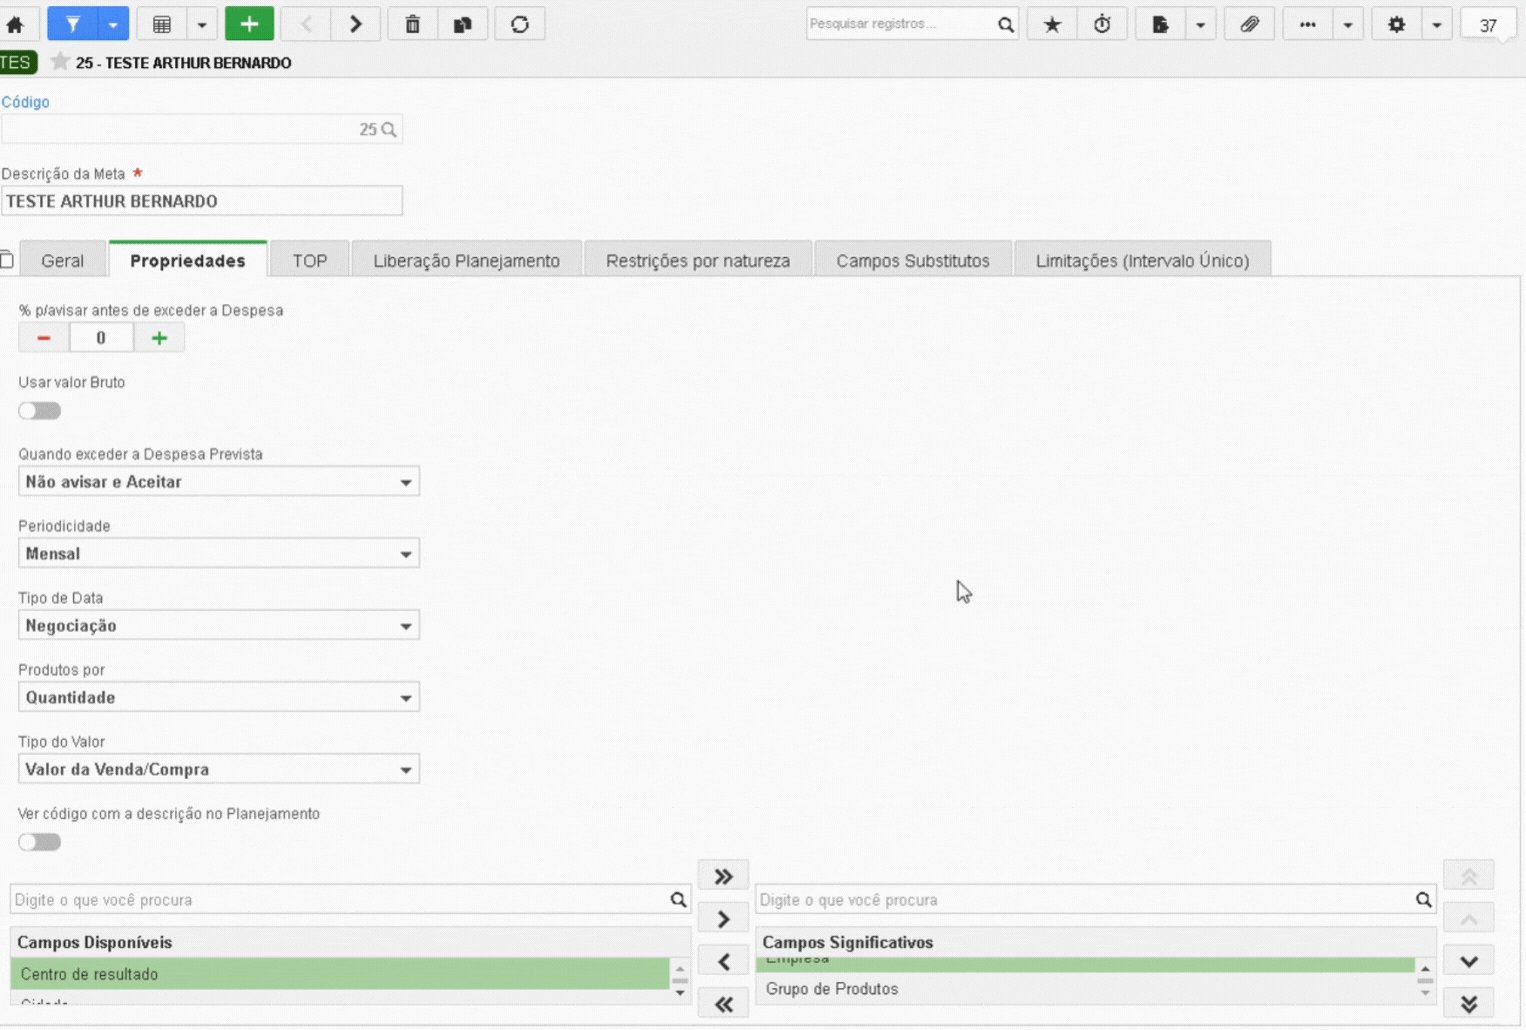
Task: Click the 37 counter button
Action: 1488,25
